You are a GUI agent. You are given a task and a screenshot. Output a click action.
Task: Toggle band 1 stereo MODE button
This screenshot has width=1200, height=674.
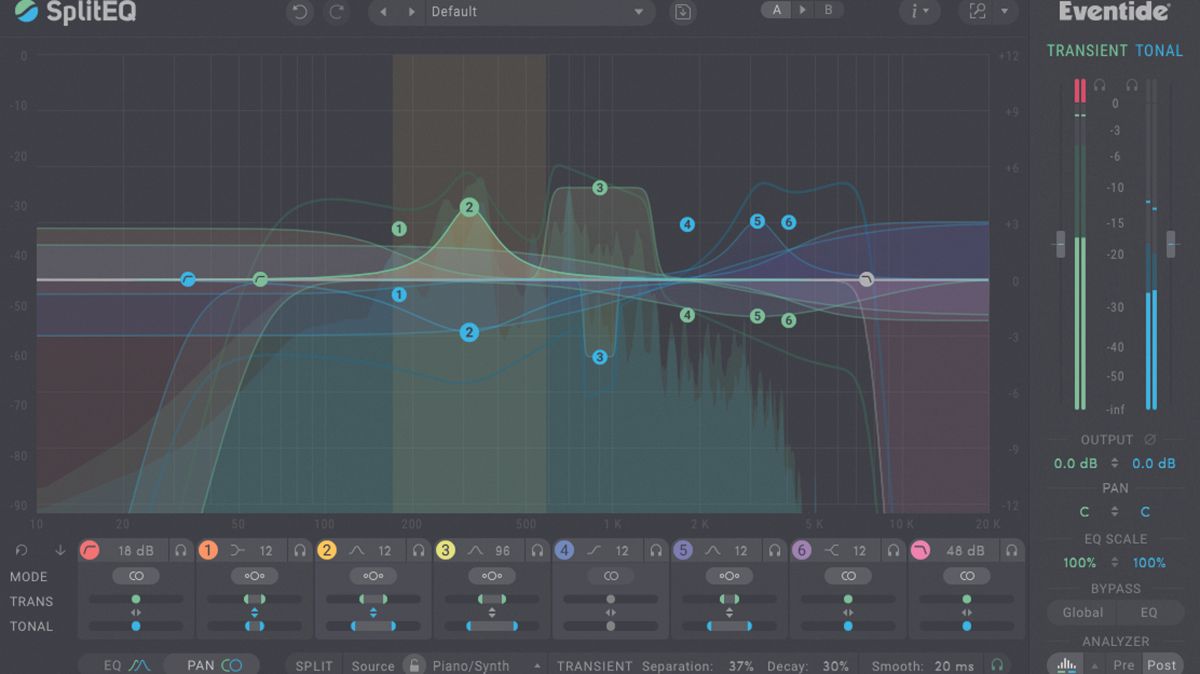(253, 576)
